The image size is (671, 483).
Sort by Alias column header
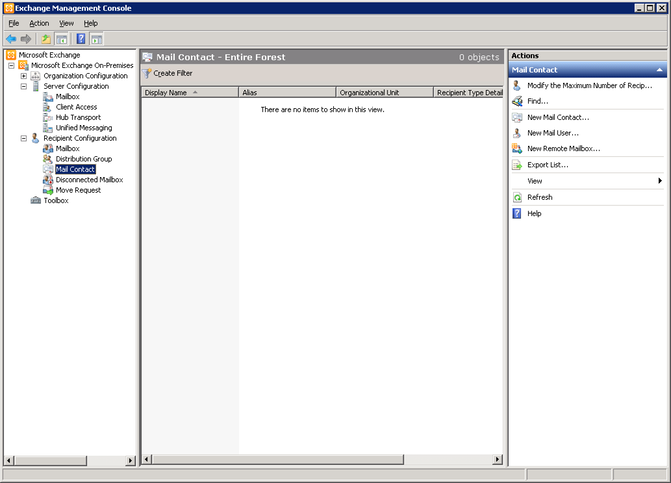(x=287, y=92)
